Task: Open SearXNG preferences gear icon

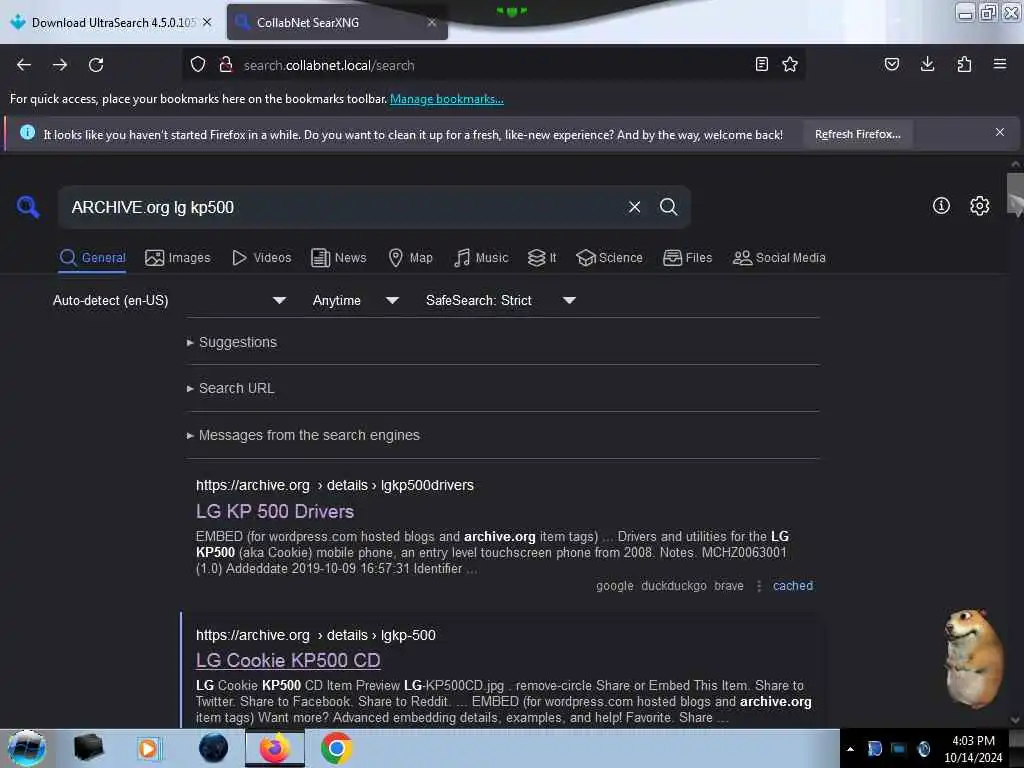Action: 980,206
